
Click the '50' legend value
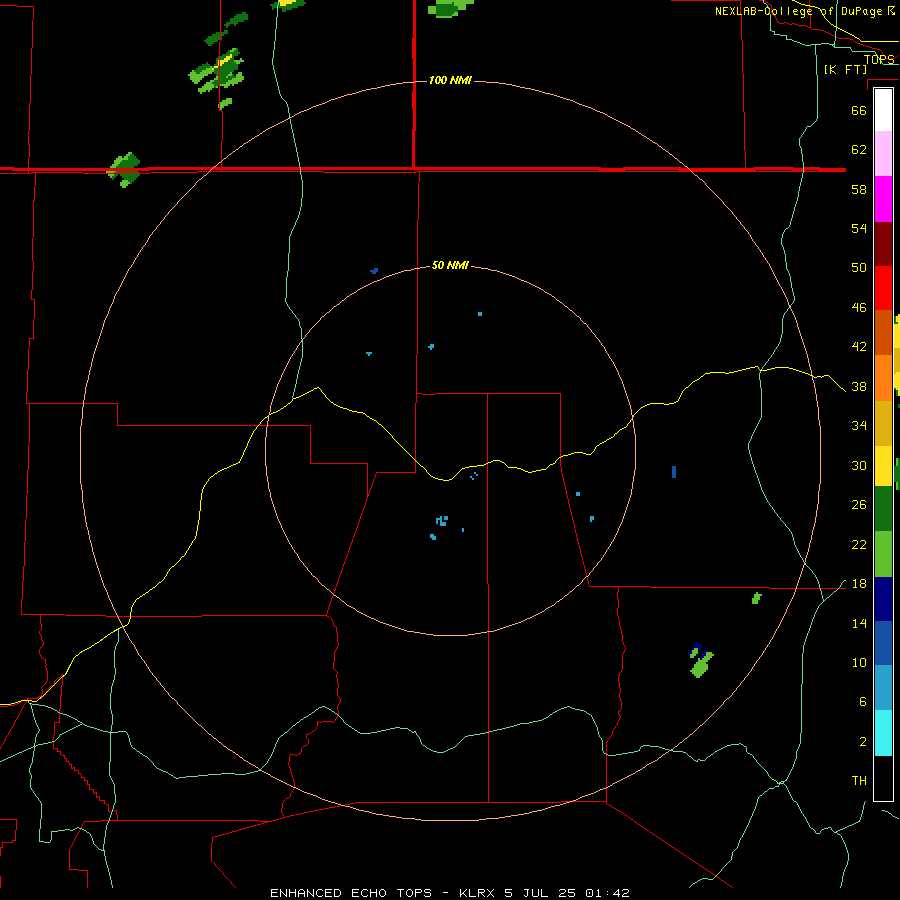[x=859, y=268]
